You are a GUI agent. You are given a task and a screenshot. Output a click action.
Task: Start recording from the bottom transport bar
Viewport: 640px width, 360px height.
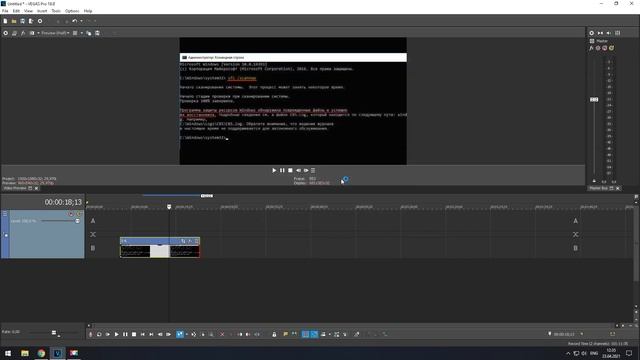[91, 334]
